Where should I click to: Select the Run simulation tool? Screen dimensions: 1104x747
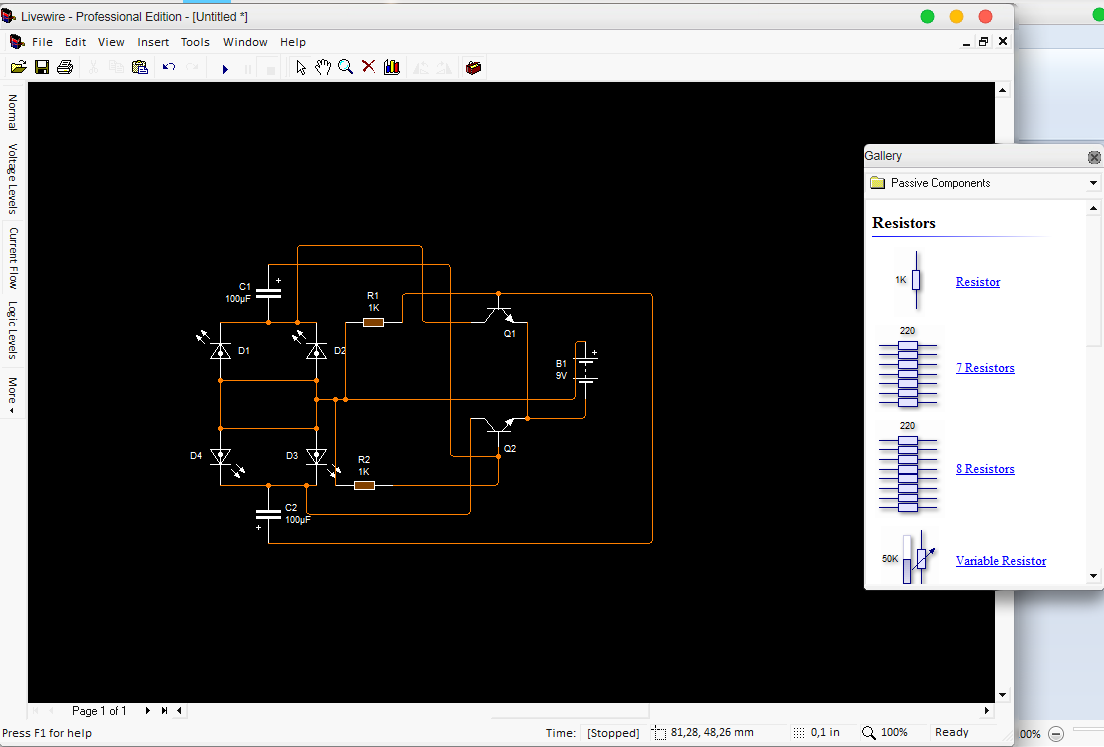[x=224, y=67]
